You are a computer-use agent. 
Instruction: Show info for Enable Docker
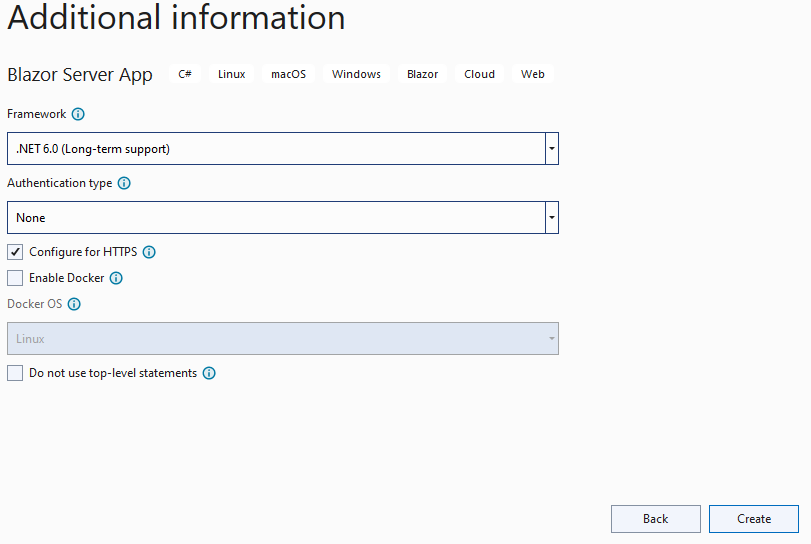tap(116, 278)
